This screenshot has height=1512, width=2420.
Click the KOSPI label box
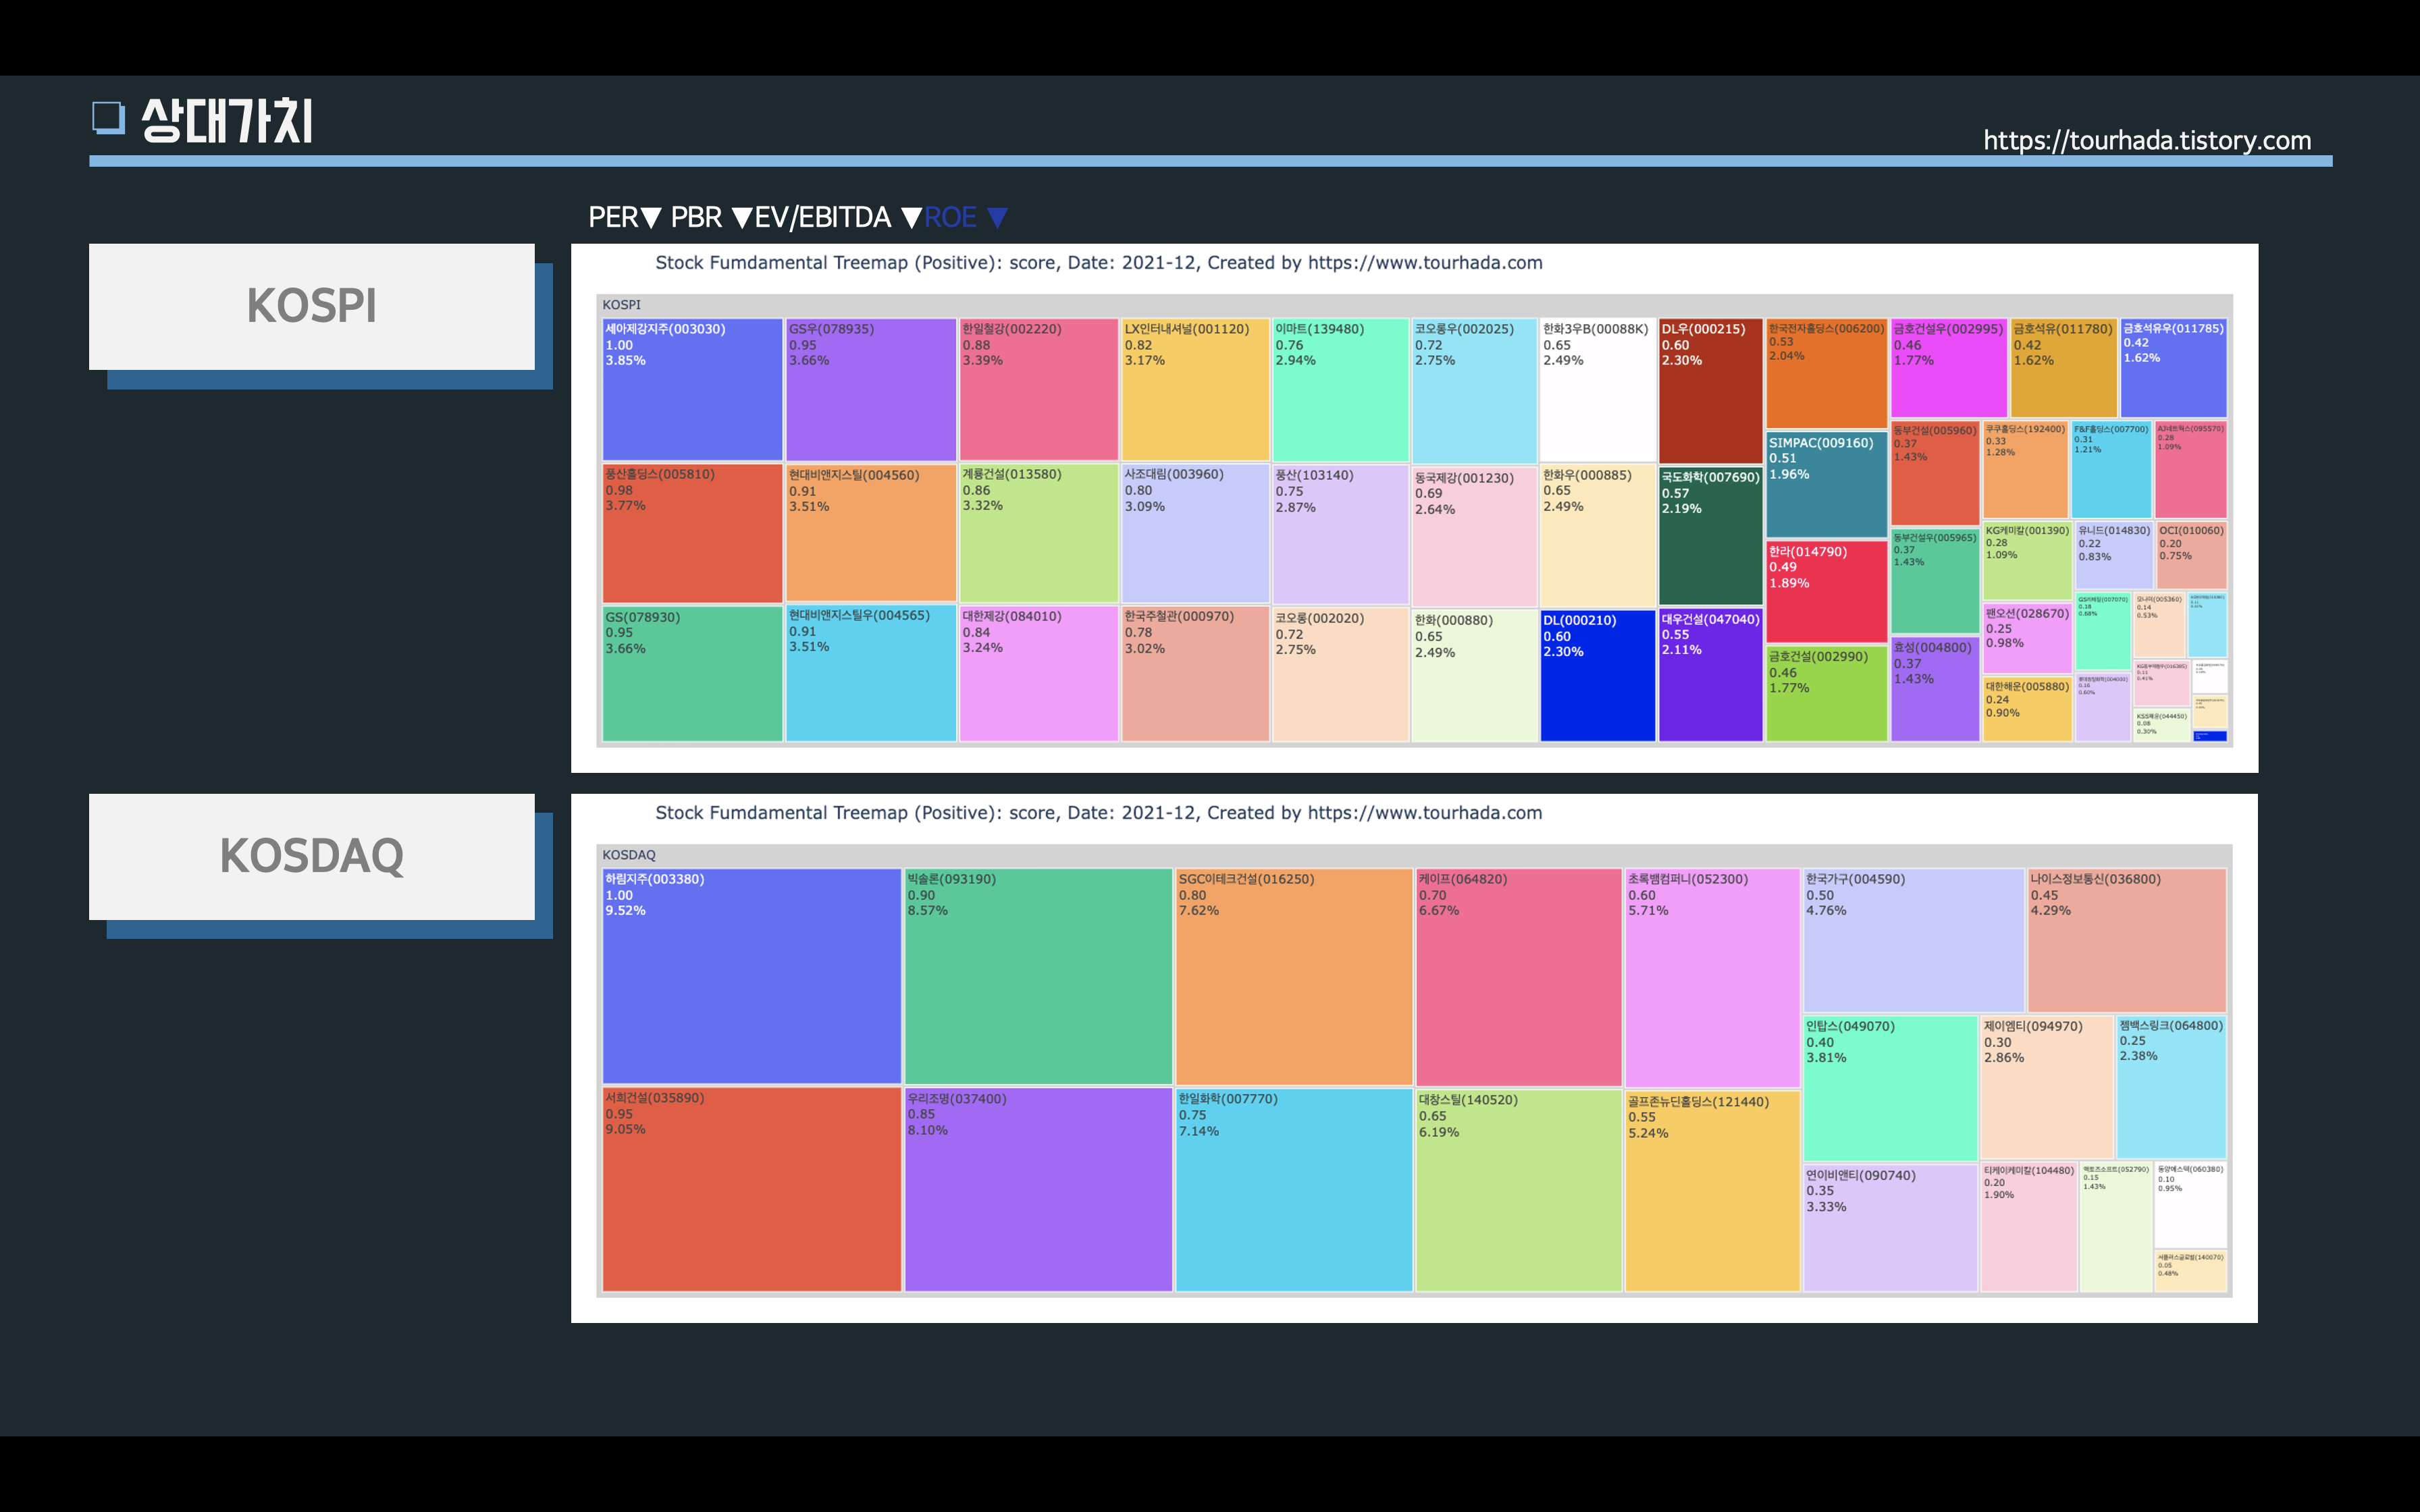click(x=311, y=306)
